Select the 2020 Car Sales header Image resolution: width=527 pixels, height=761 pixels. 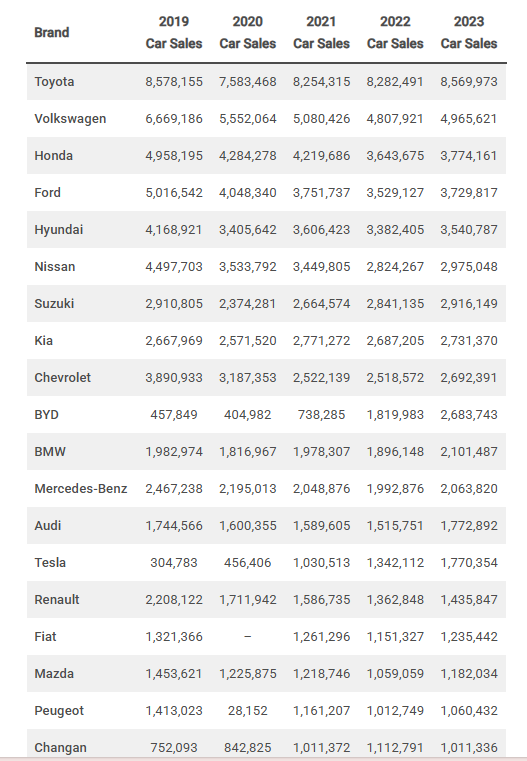[x=247, y=33]
